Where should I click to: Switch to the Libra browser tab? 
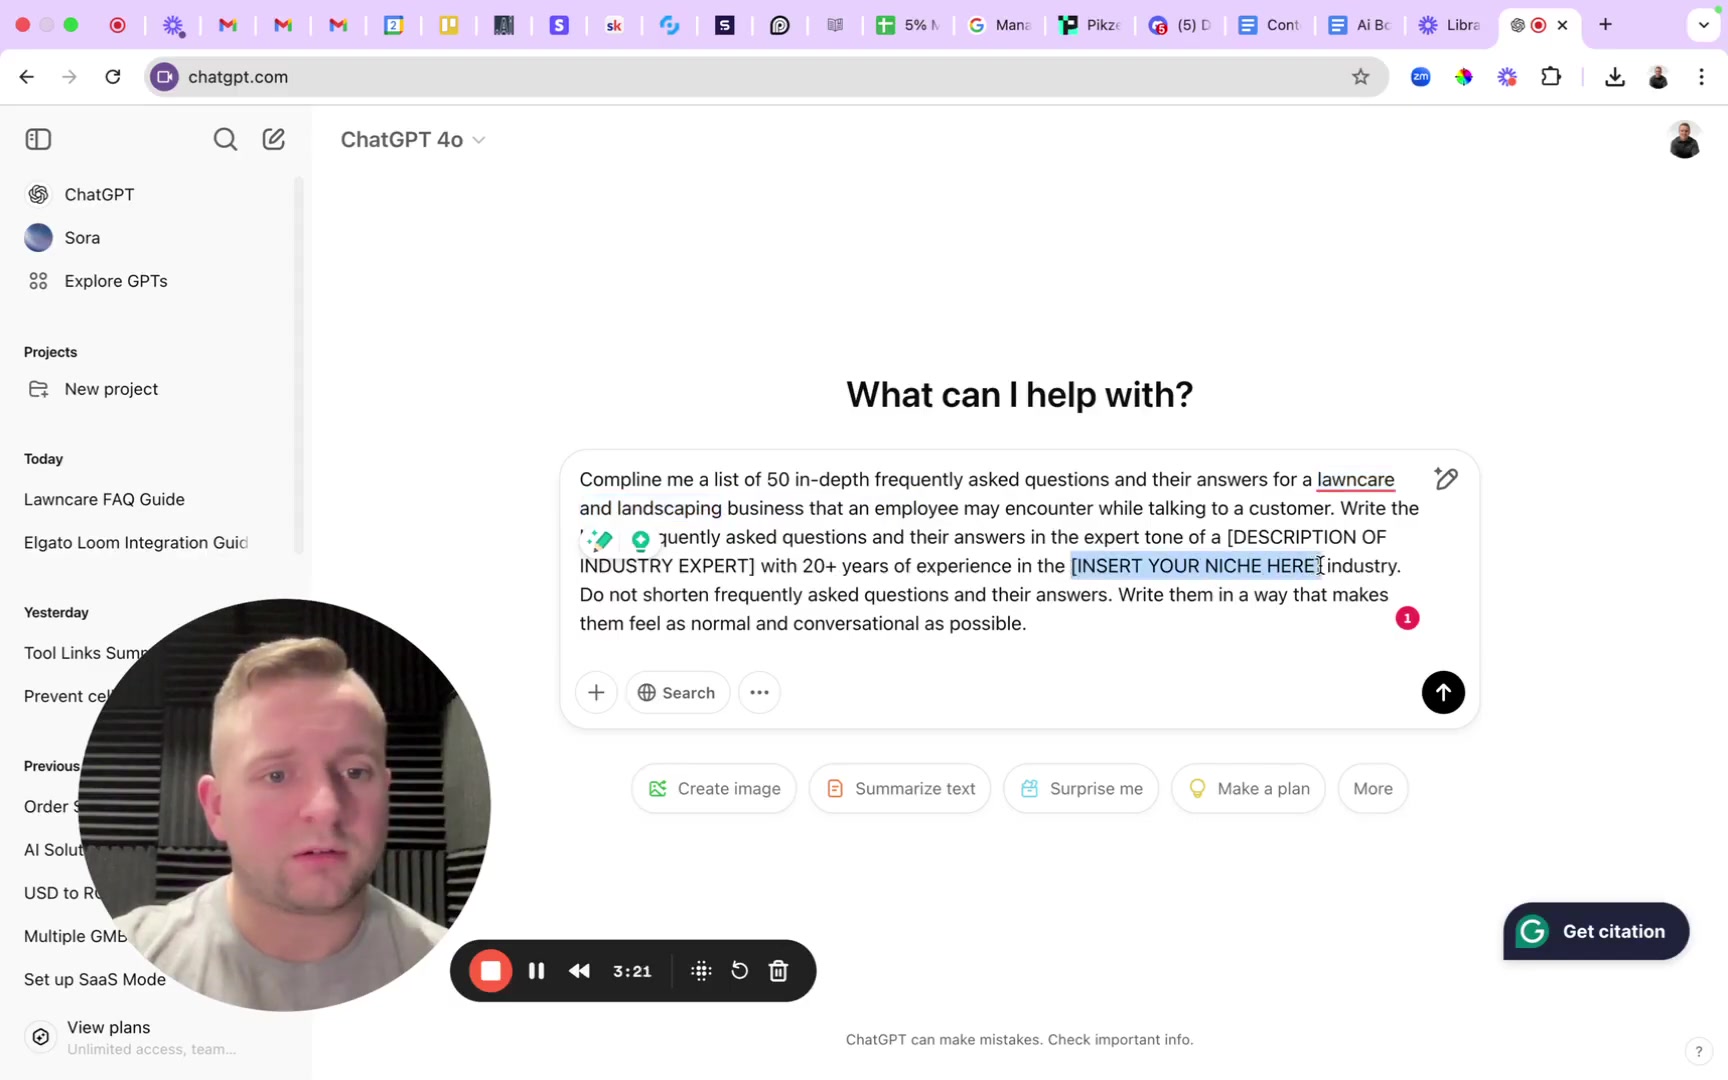[x=1450, y=25]
